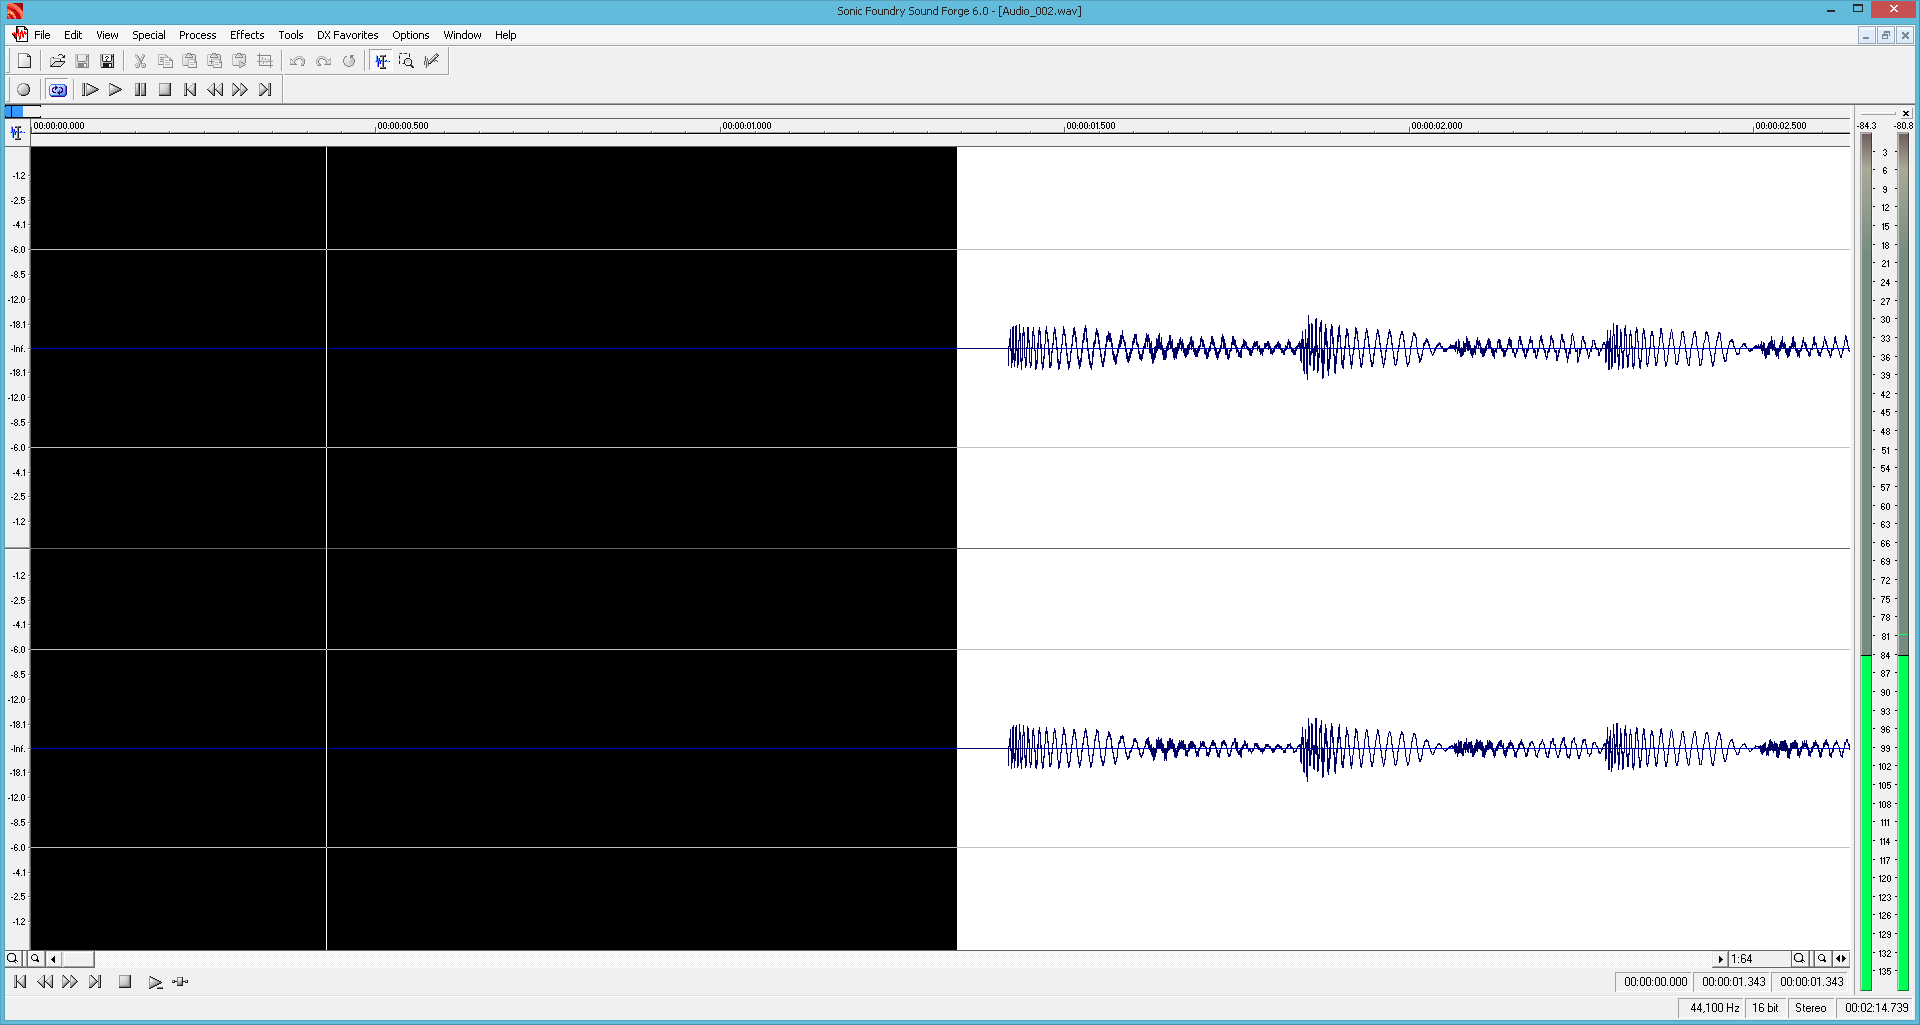Click Play in transport toolbar
Viewport: 1920px width, 1025px height.
click(115, 90)
